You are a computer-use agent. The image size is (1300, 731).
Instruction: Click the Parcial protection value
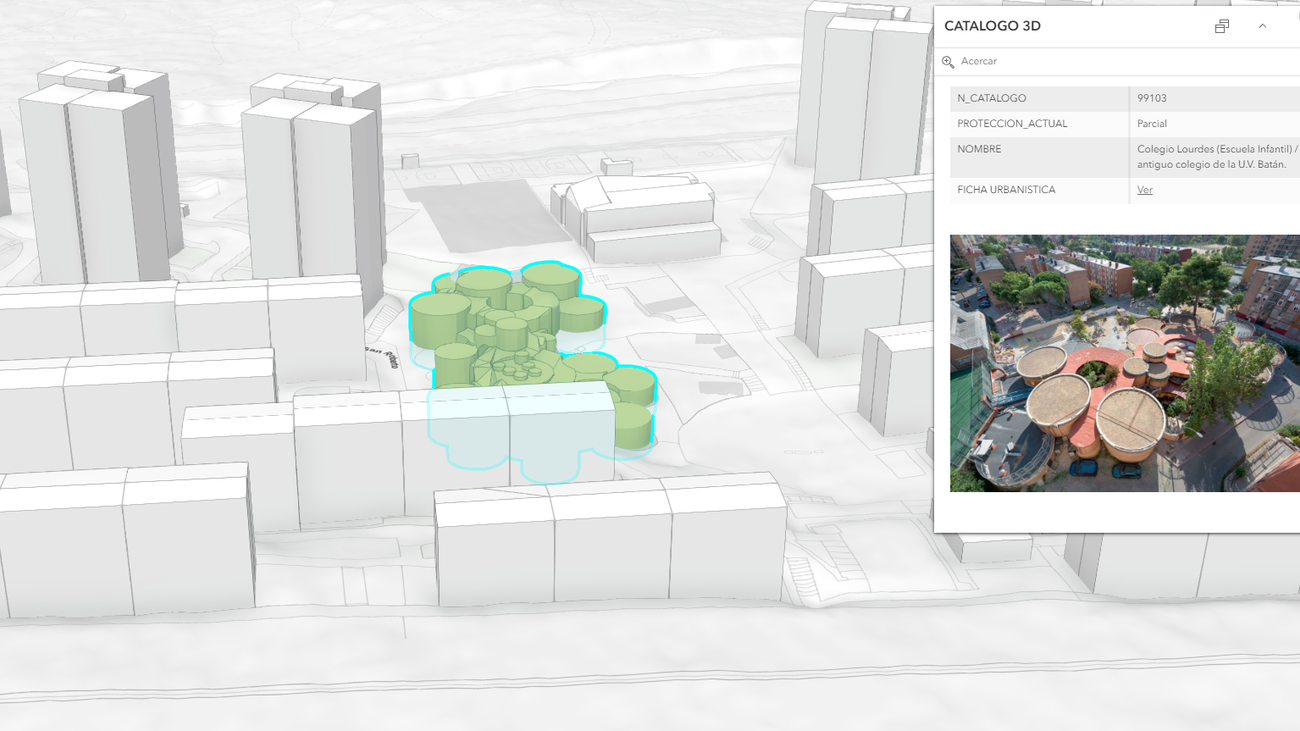(1151, 124)
